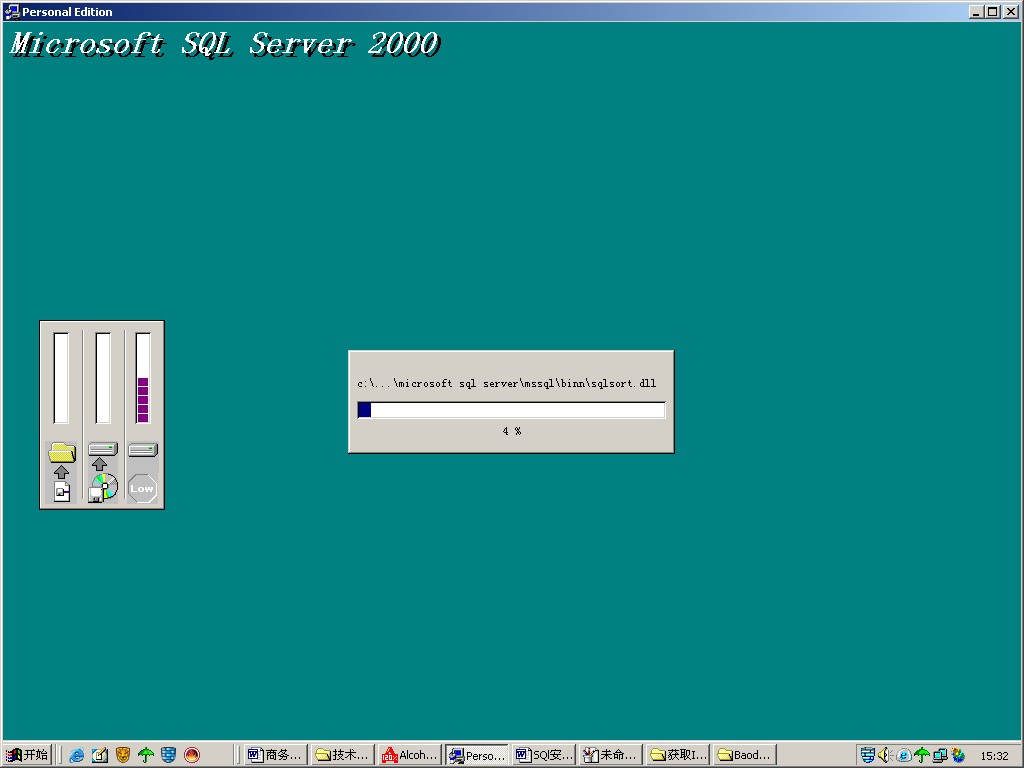Switch to the 商务... Word taskbar button
1024x768 pixels.
point(275,755)
